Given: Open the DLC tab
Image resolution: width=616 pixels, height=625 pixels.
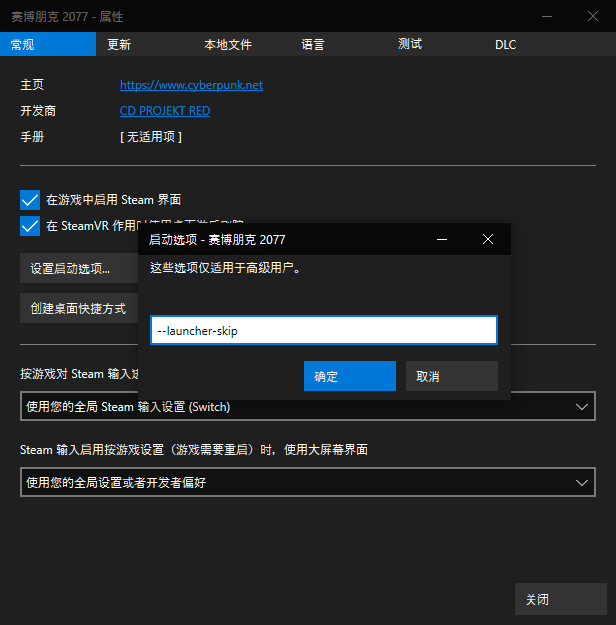Looking at the screenshot, I should [x=505, y=45].
